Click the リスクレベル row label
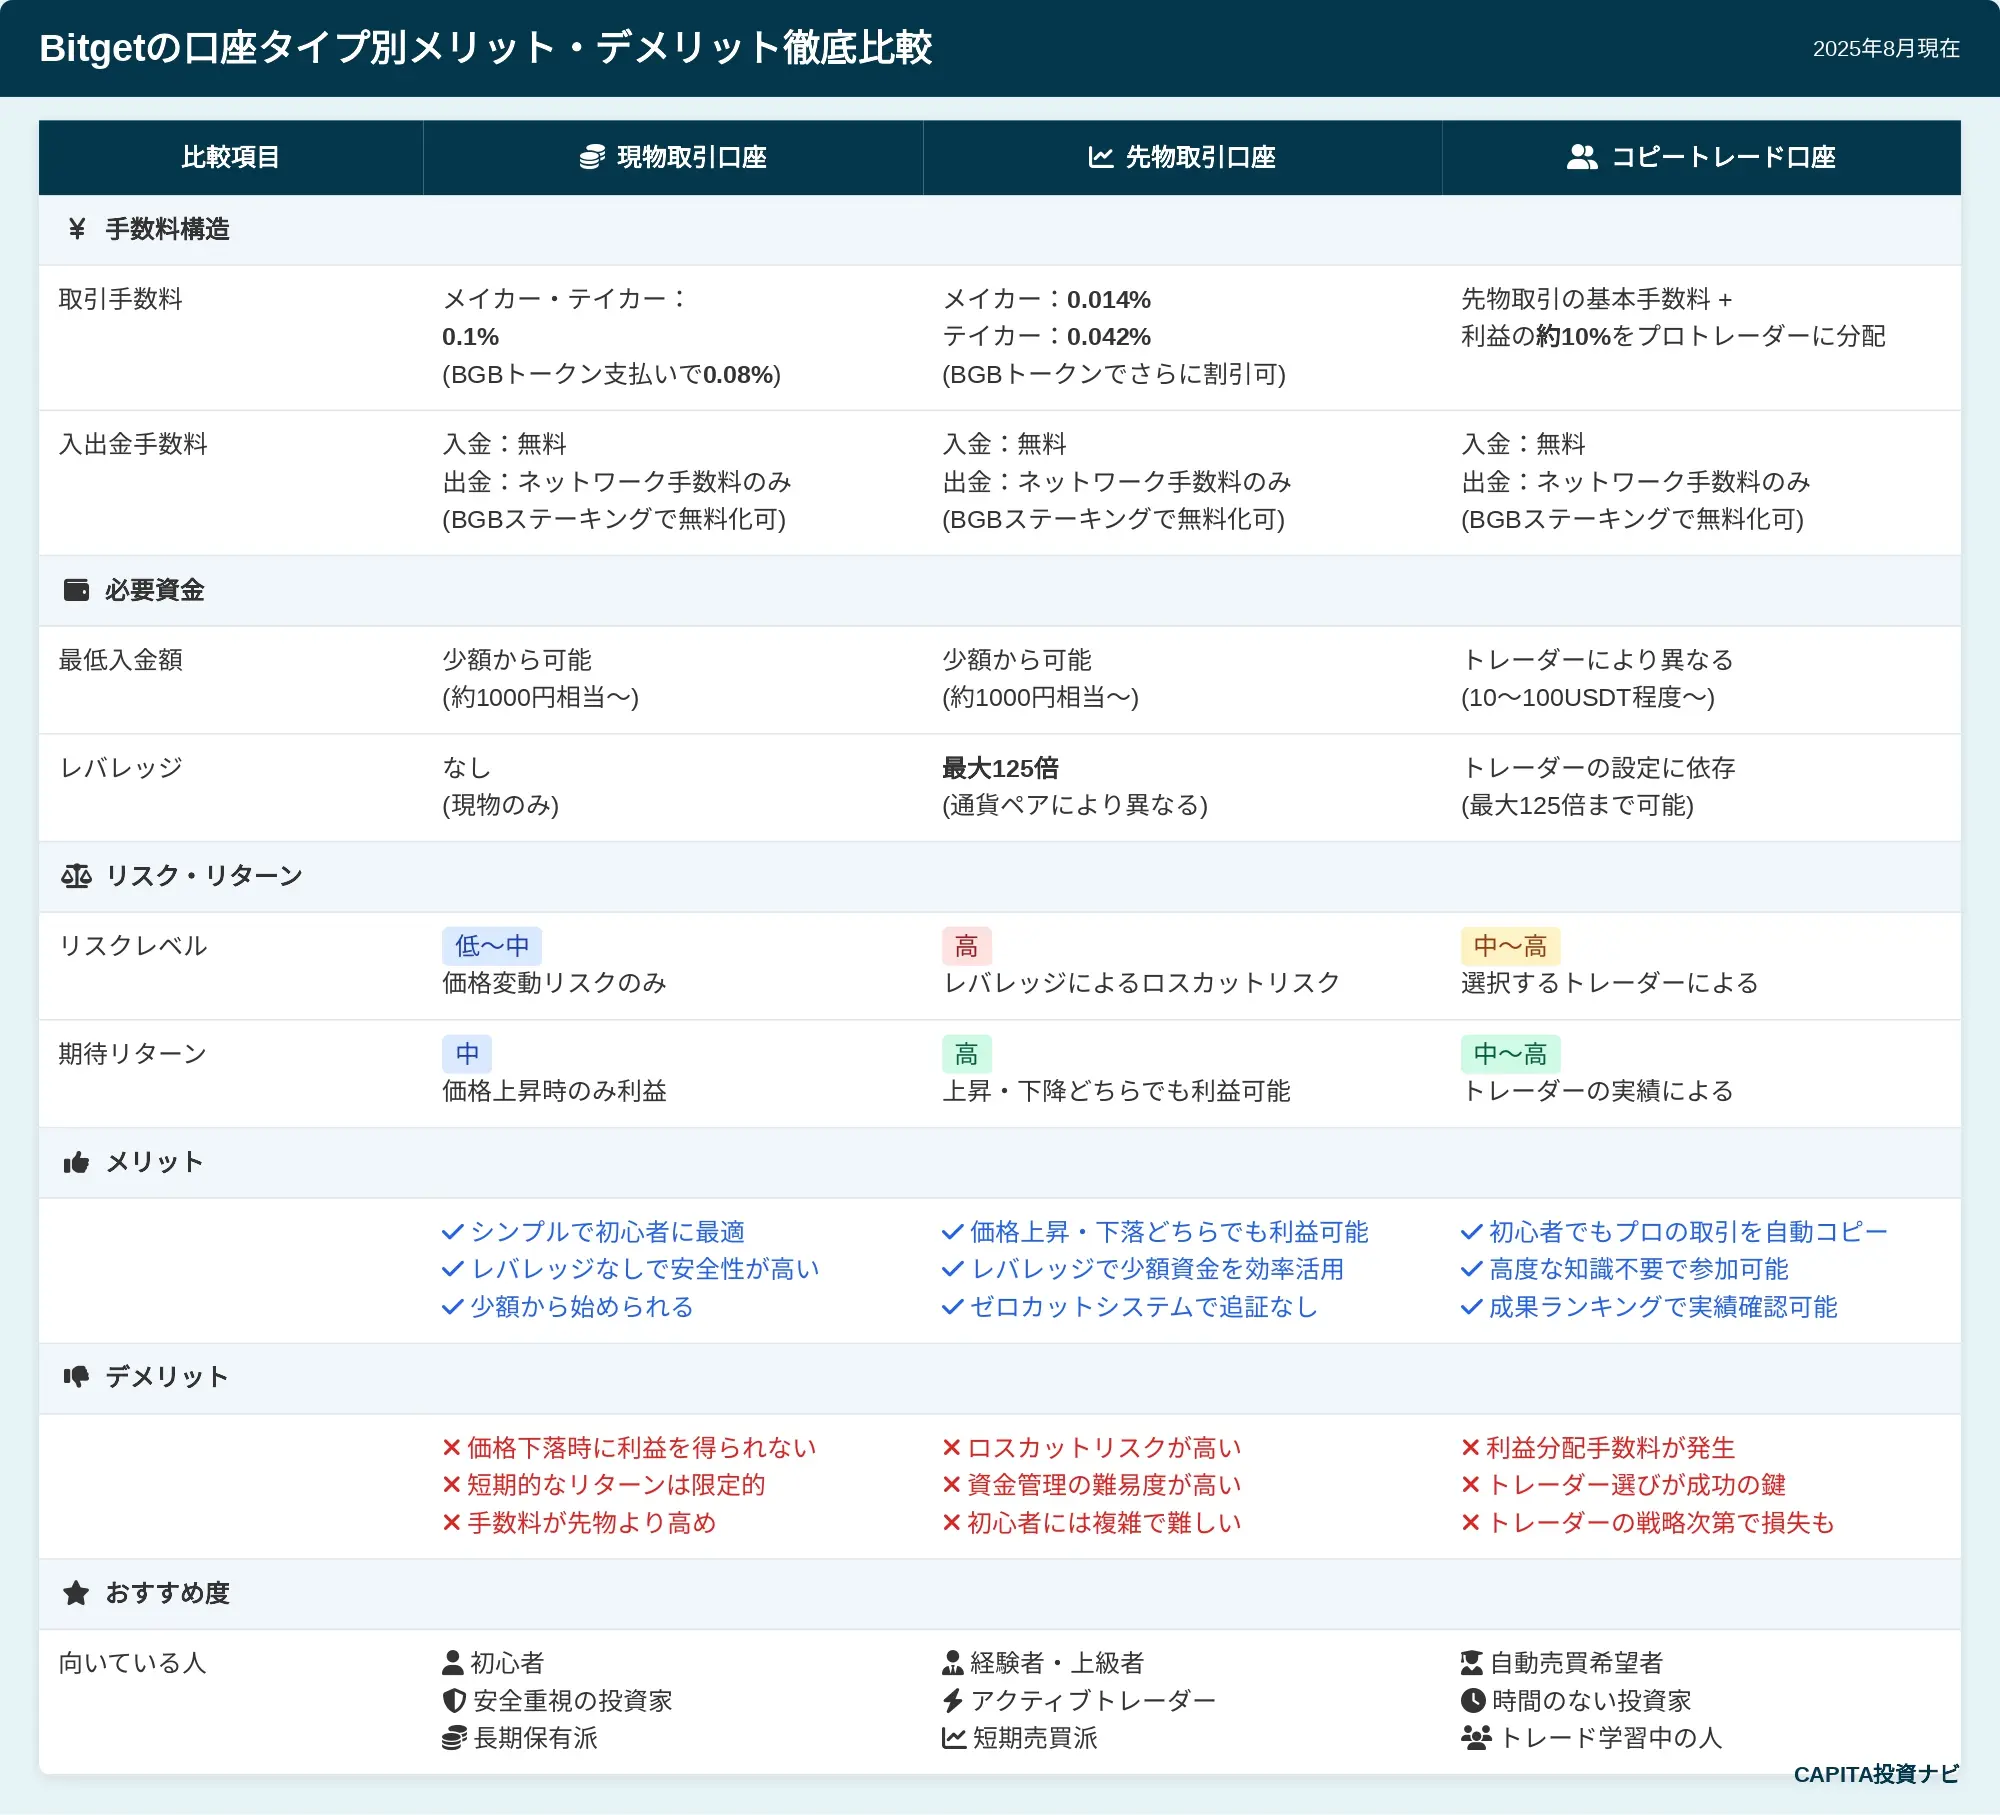The width and height of the screenshot is (2000, 1815). pos(133,946)
